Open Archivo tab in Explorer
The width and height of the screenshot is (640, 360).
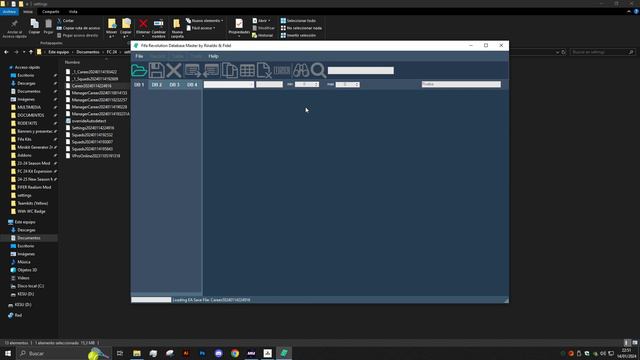tap(9, 12)
